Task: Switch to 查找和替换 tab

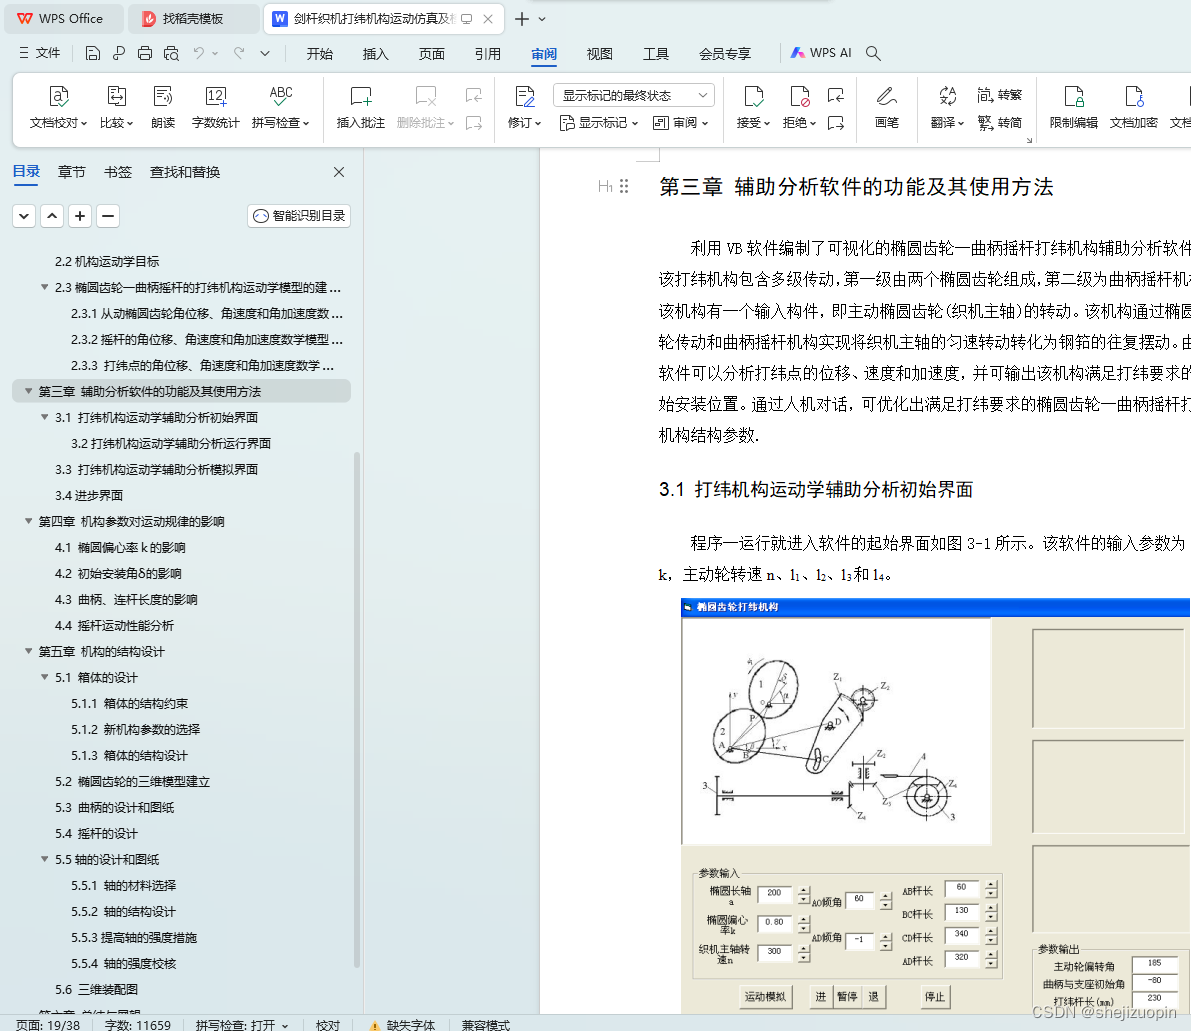Action: [x=185, y=172]
